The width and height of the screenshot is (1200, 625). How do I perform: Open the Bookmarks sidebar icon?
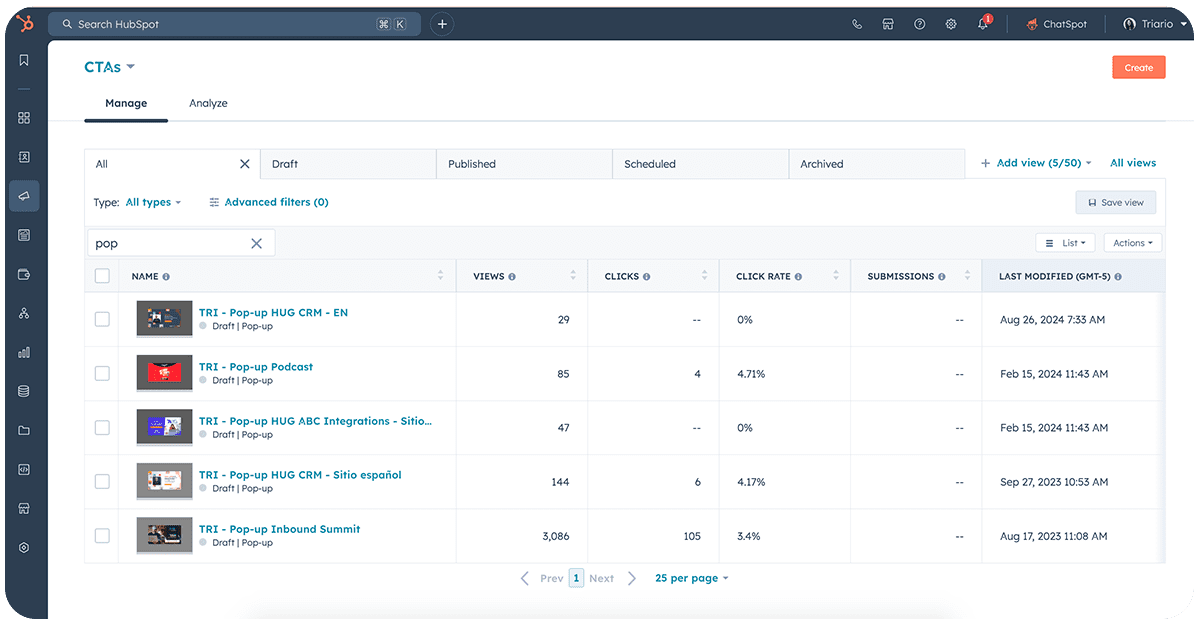click(x=24, y=59)
